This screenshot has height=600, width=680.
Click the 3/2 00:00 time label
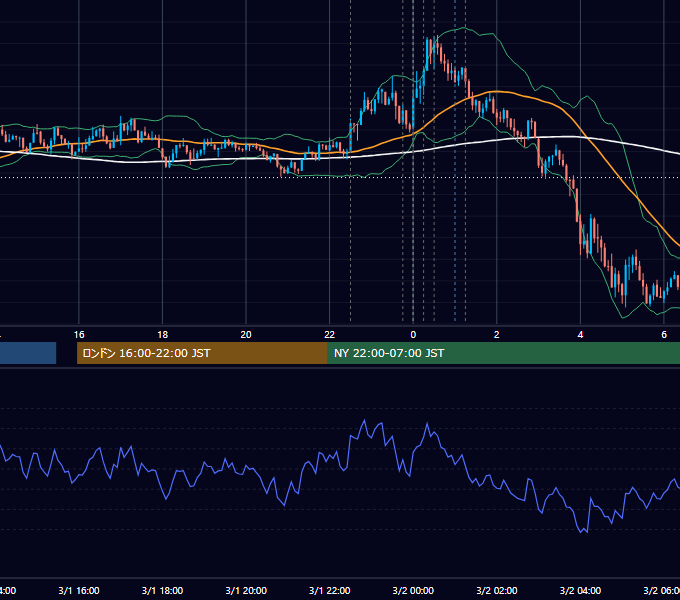413,590
